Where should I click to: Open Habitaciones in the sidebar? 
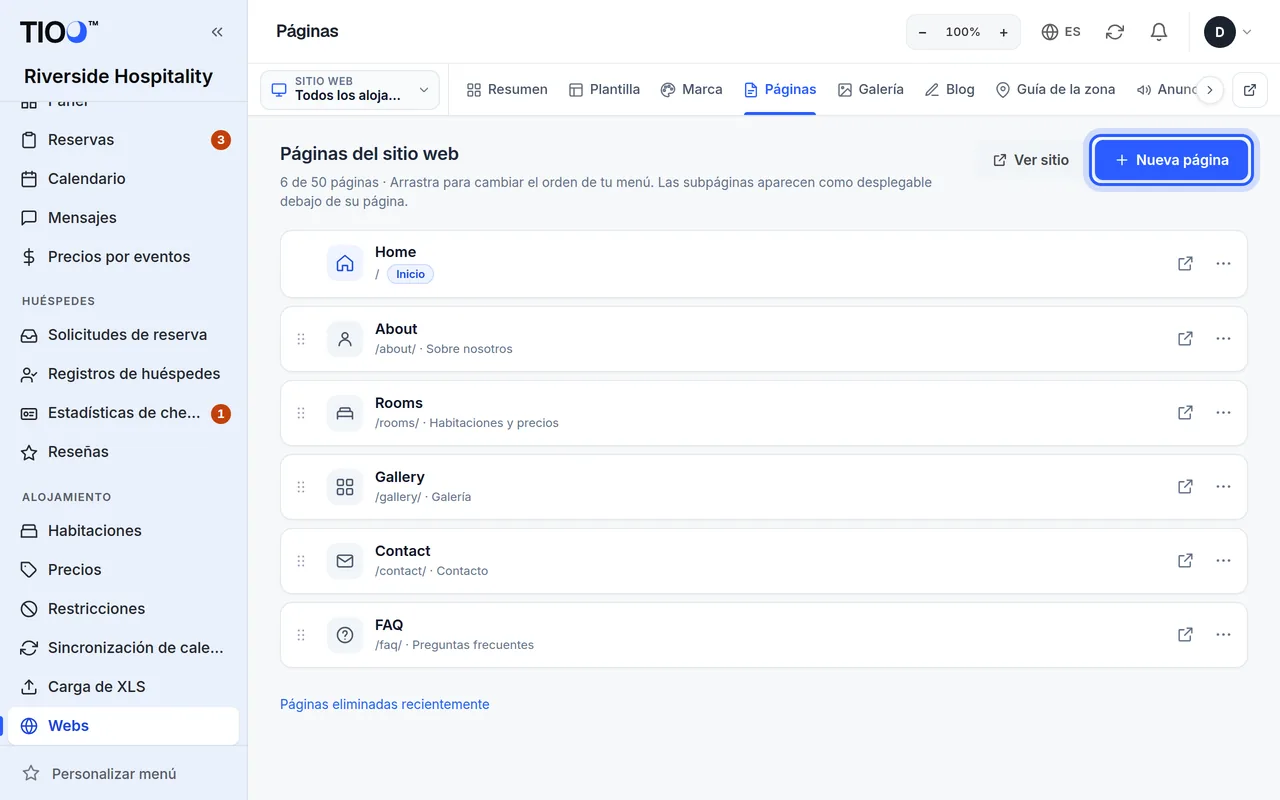pyautogui.click(x=123, y=531)
